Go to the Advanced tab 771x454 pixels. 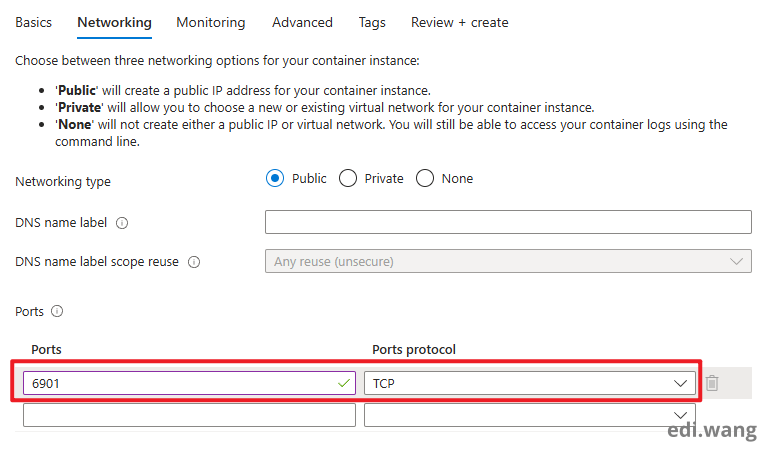point(302,22)
